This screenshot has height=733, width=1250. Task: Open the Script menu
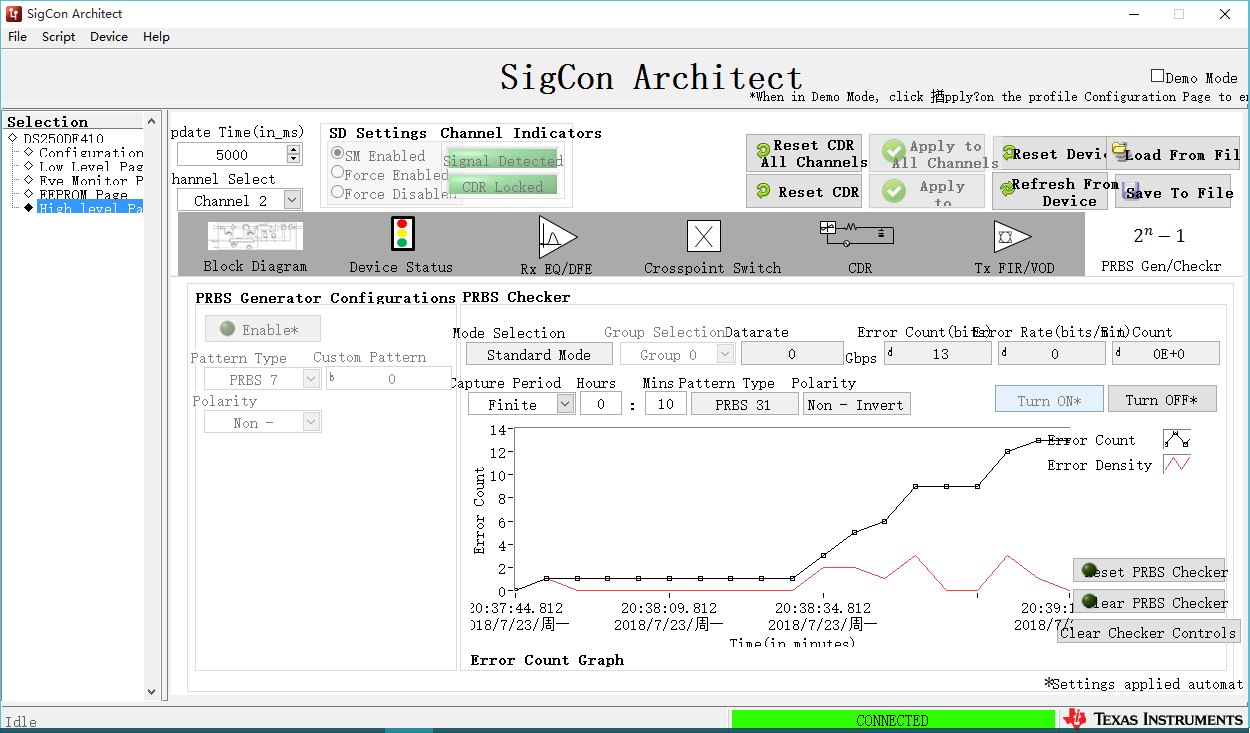(x=58, y=37)
